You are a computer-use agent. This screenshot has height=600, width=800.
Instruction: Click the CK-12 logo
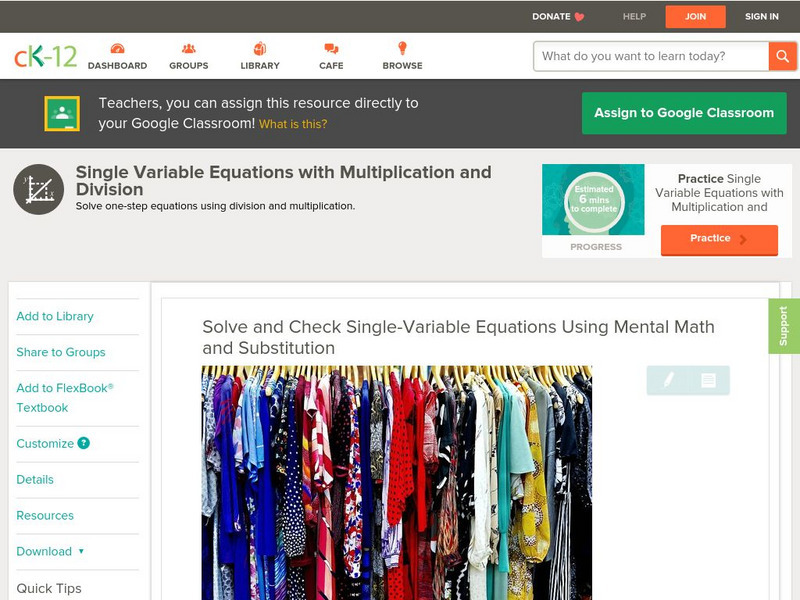coord(45,56)
